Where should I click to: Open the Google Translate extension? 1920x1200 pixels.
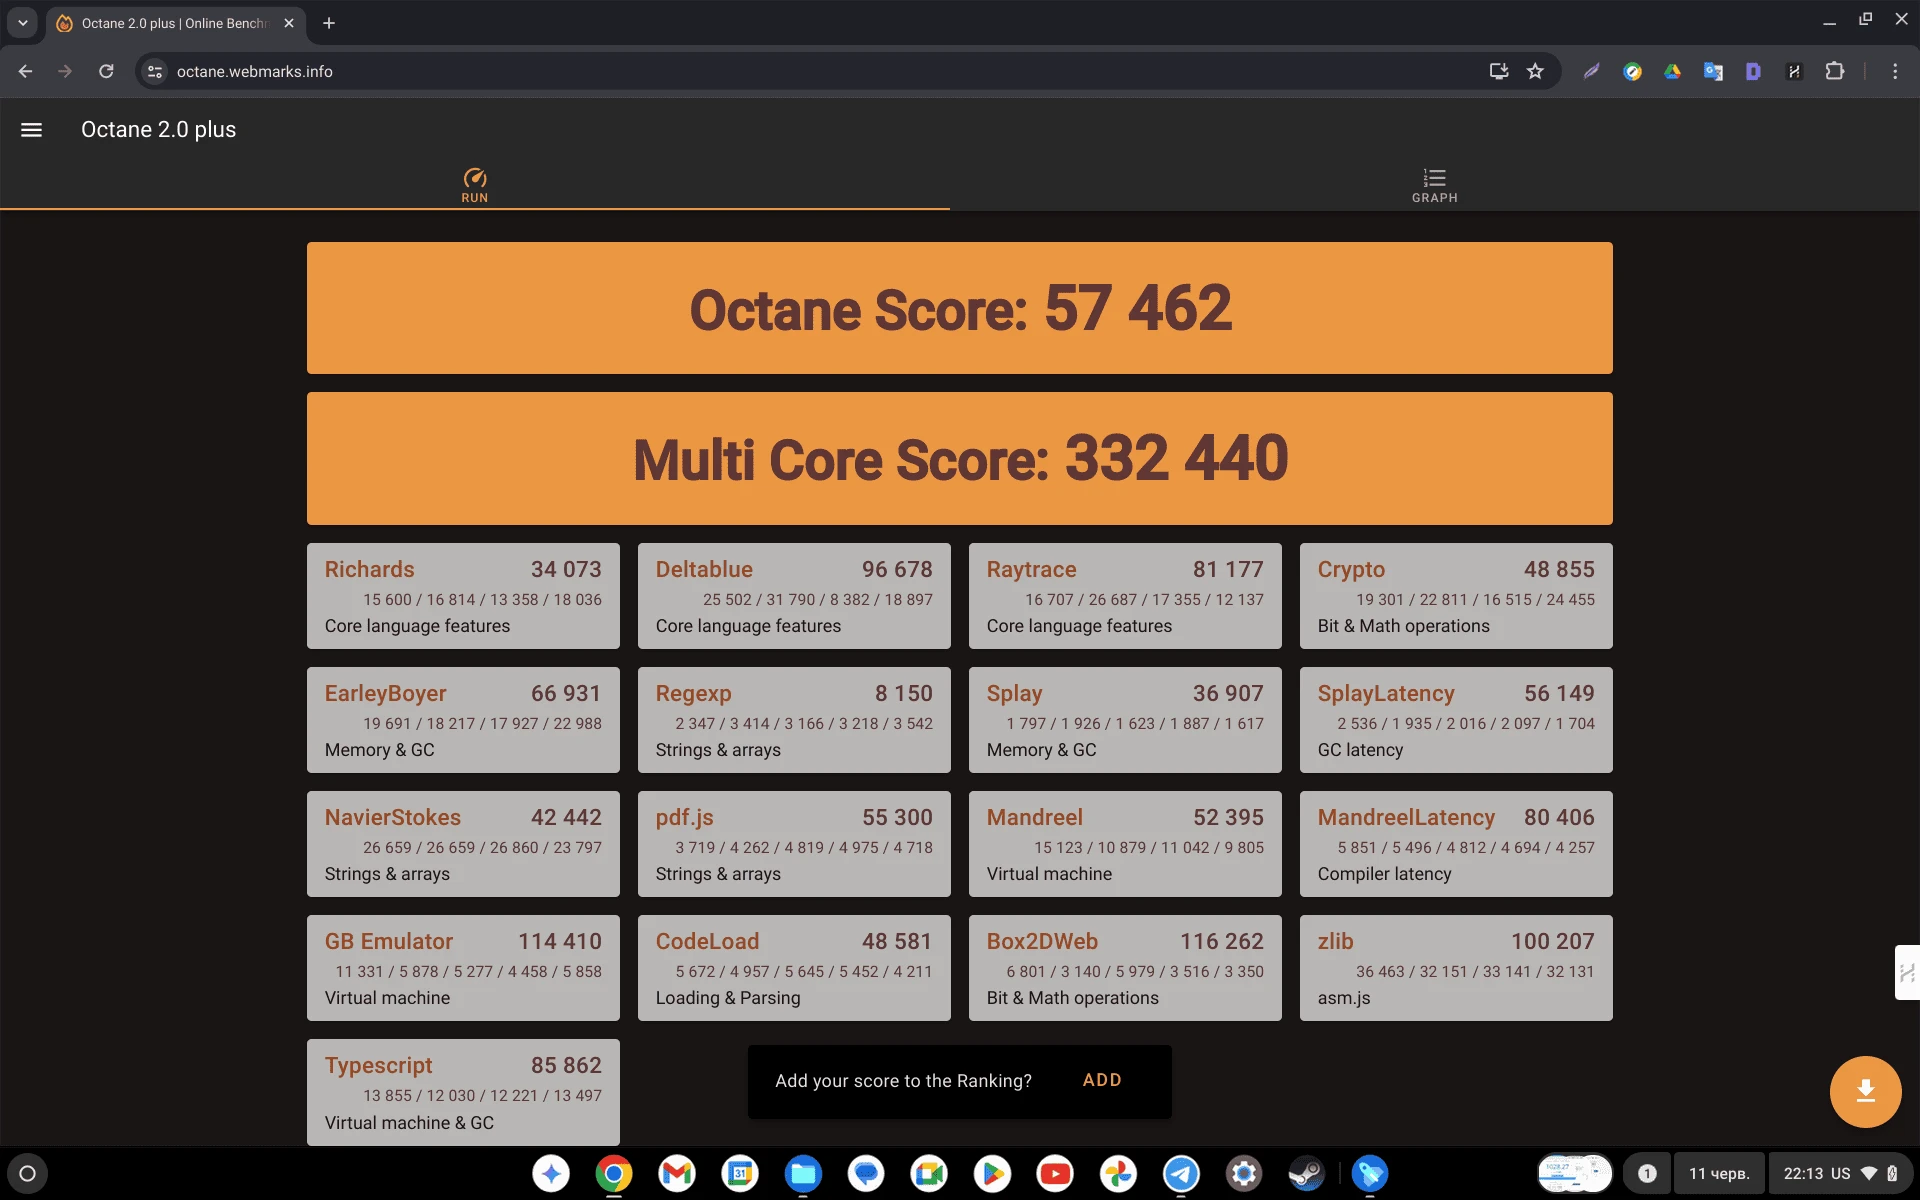[x=1713, y=71]
